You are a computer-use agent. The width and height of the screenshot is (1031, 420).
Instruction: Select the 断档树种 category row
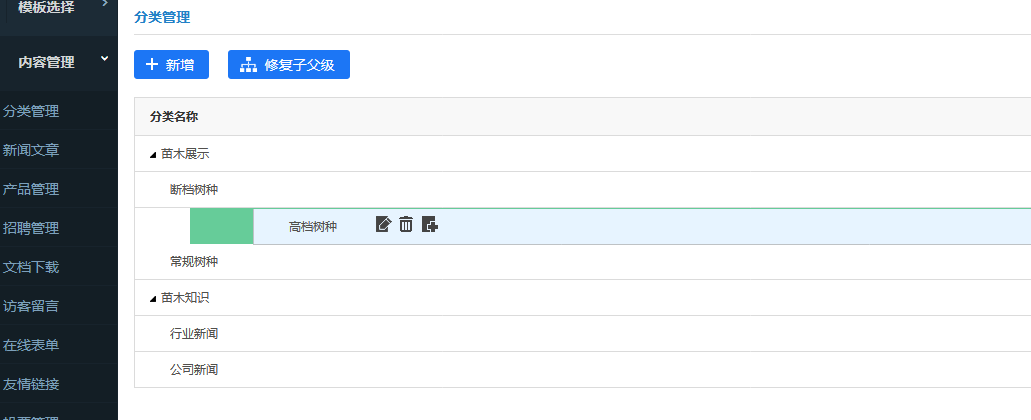[583, 190]
